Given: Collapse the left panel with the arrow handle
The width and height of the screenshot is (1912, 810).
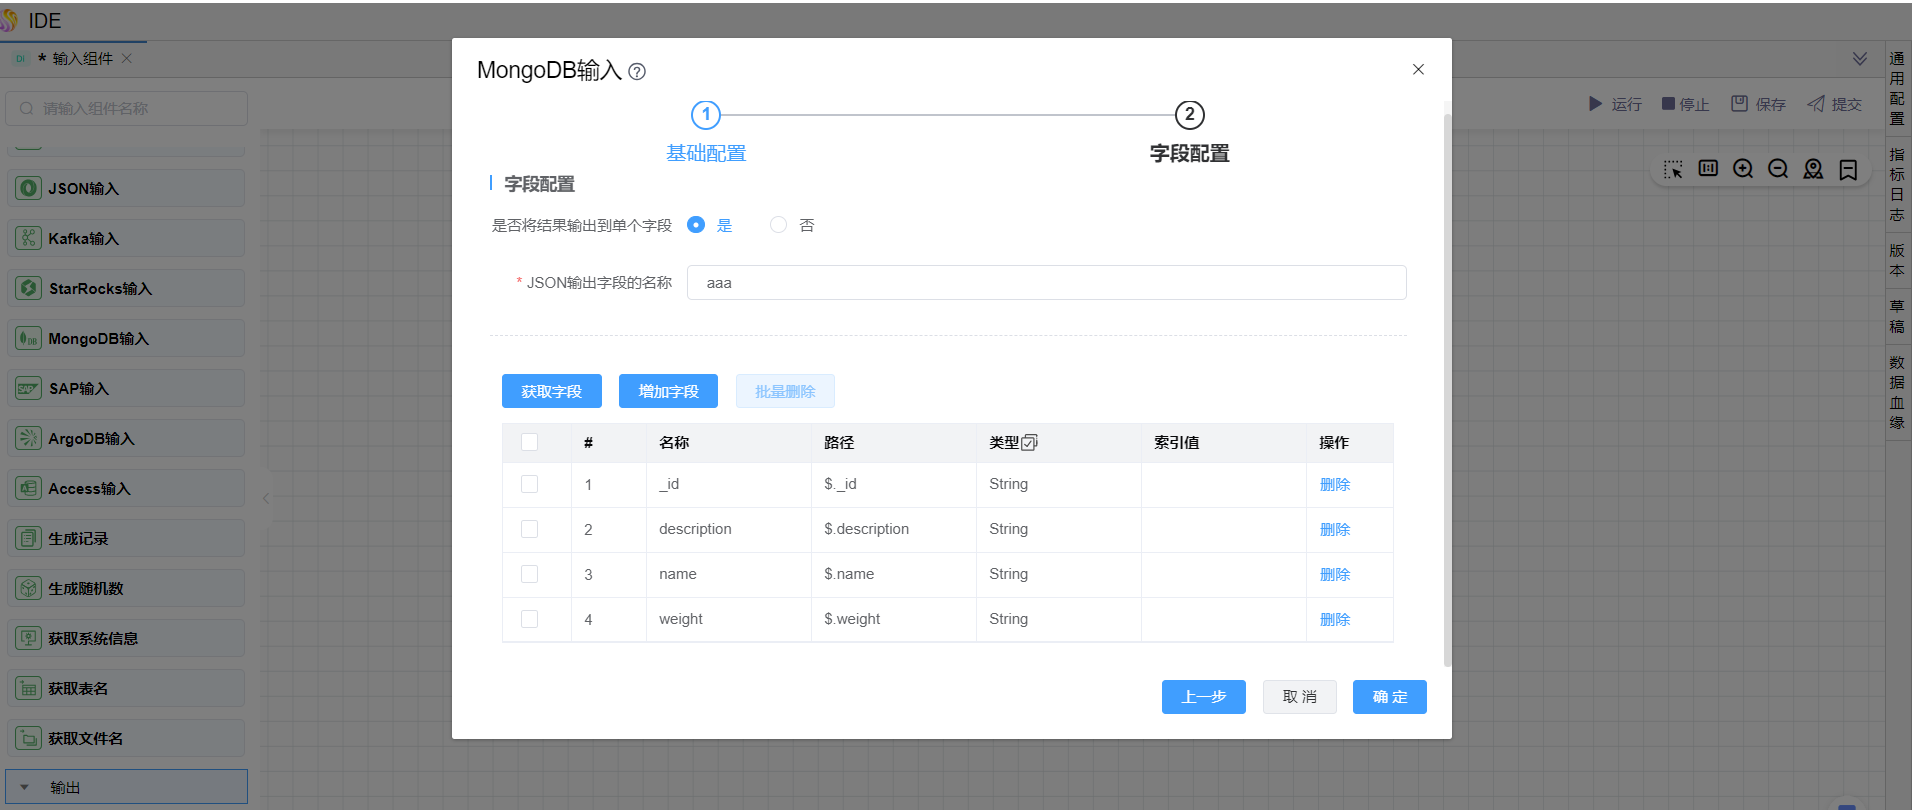Looking at the screenshot, I should 266,497.
